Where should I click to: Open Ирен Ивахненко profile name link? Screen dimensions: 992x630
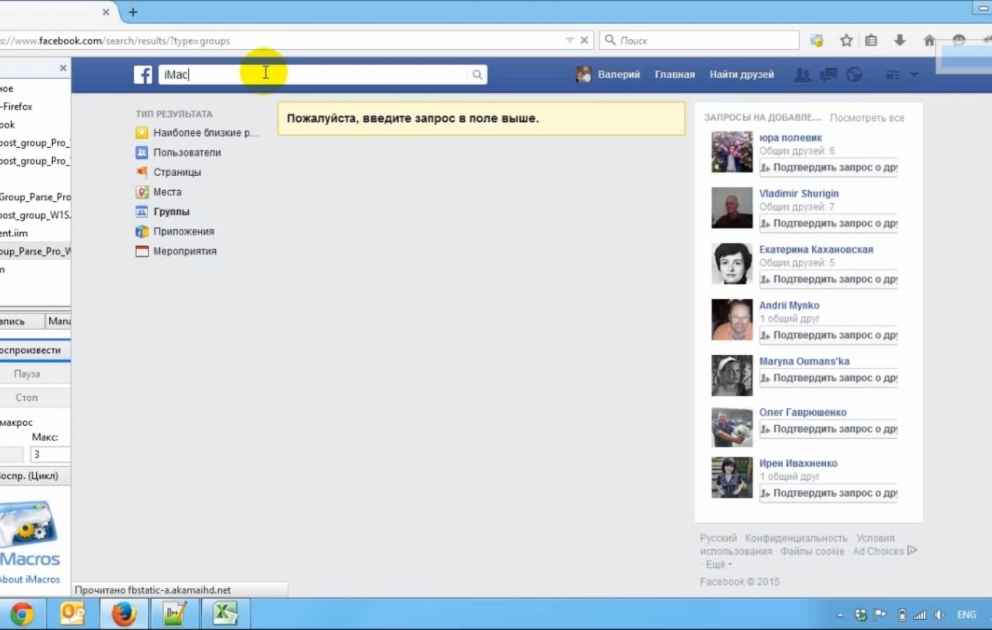(798, 464)
